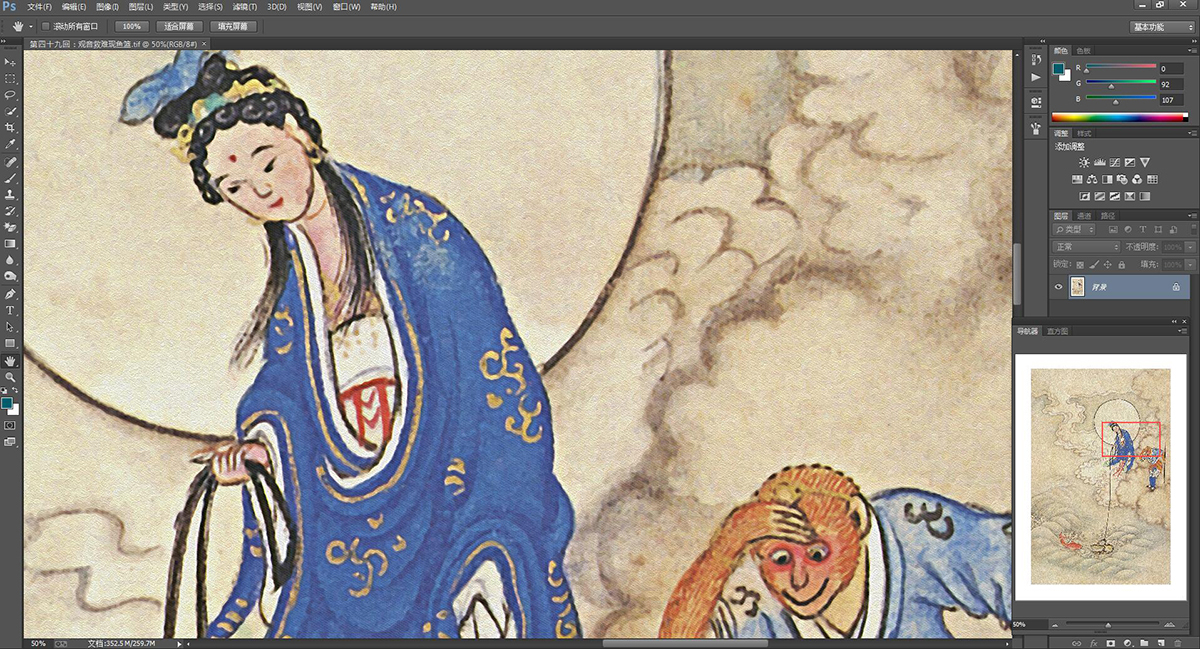Delete the layer with trash icon
1200x649 pixels.
[x=1179, y=641]
